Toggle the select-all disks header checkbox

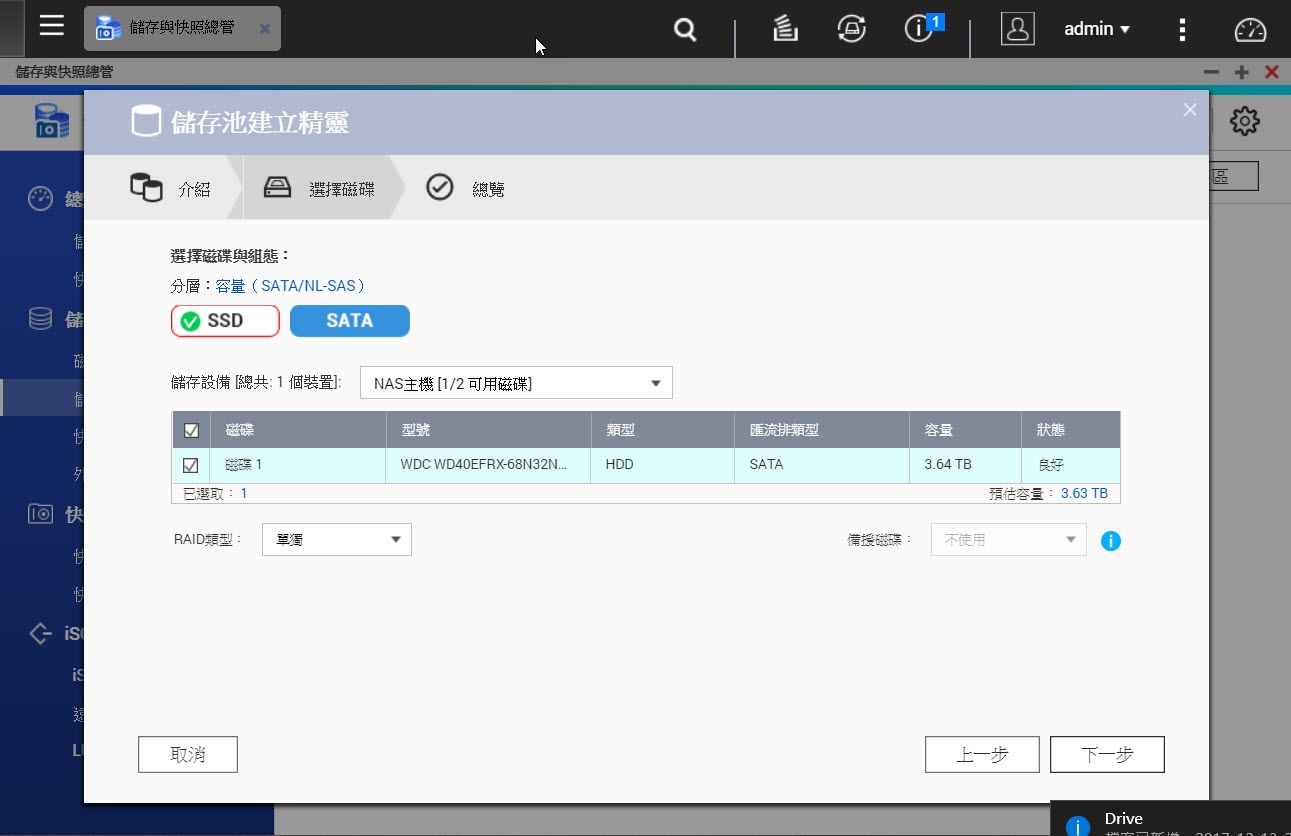(191, 431)
